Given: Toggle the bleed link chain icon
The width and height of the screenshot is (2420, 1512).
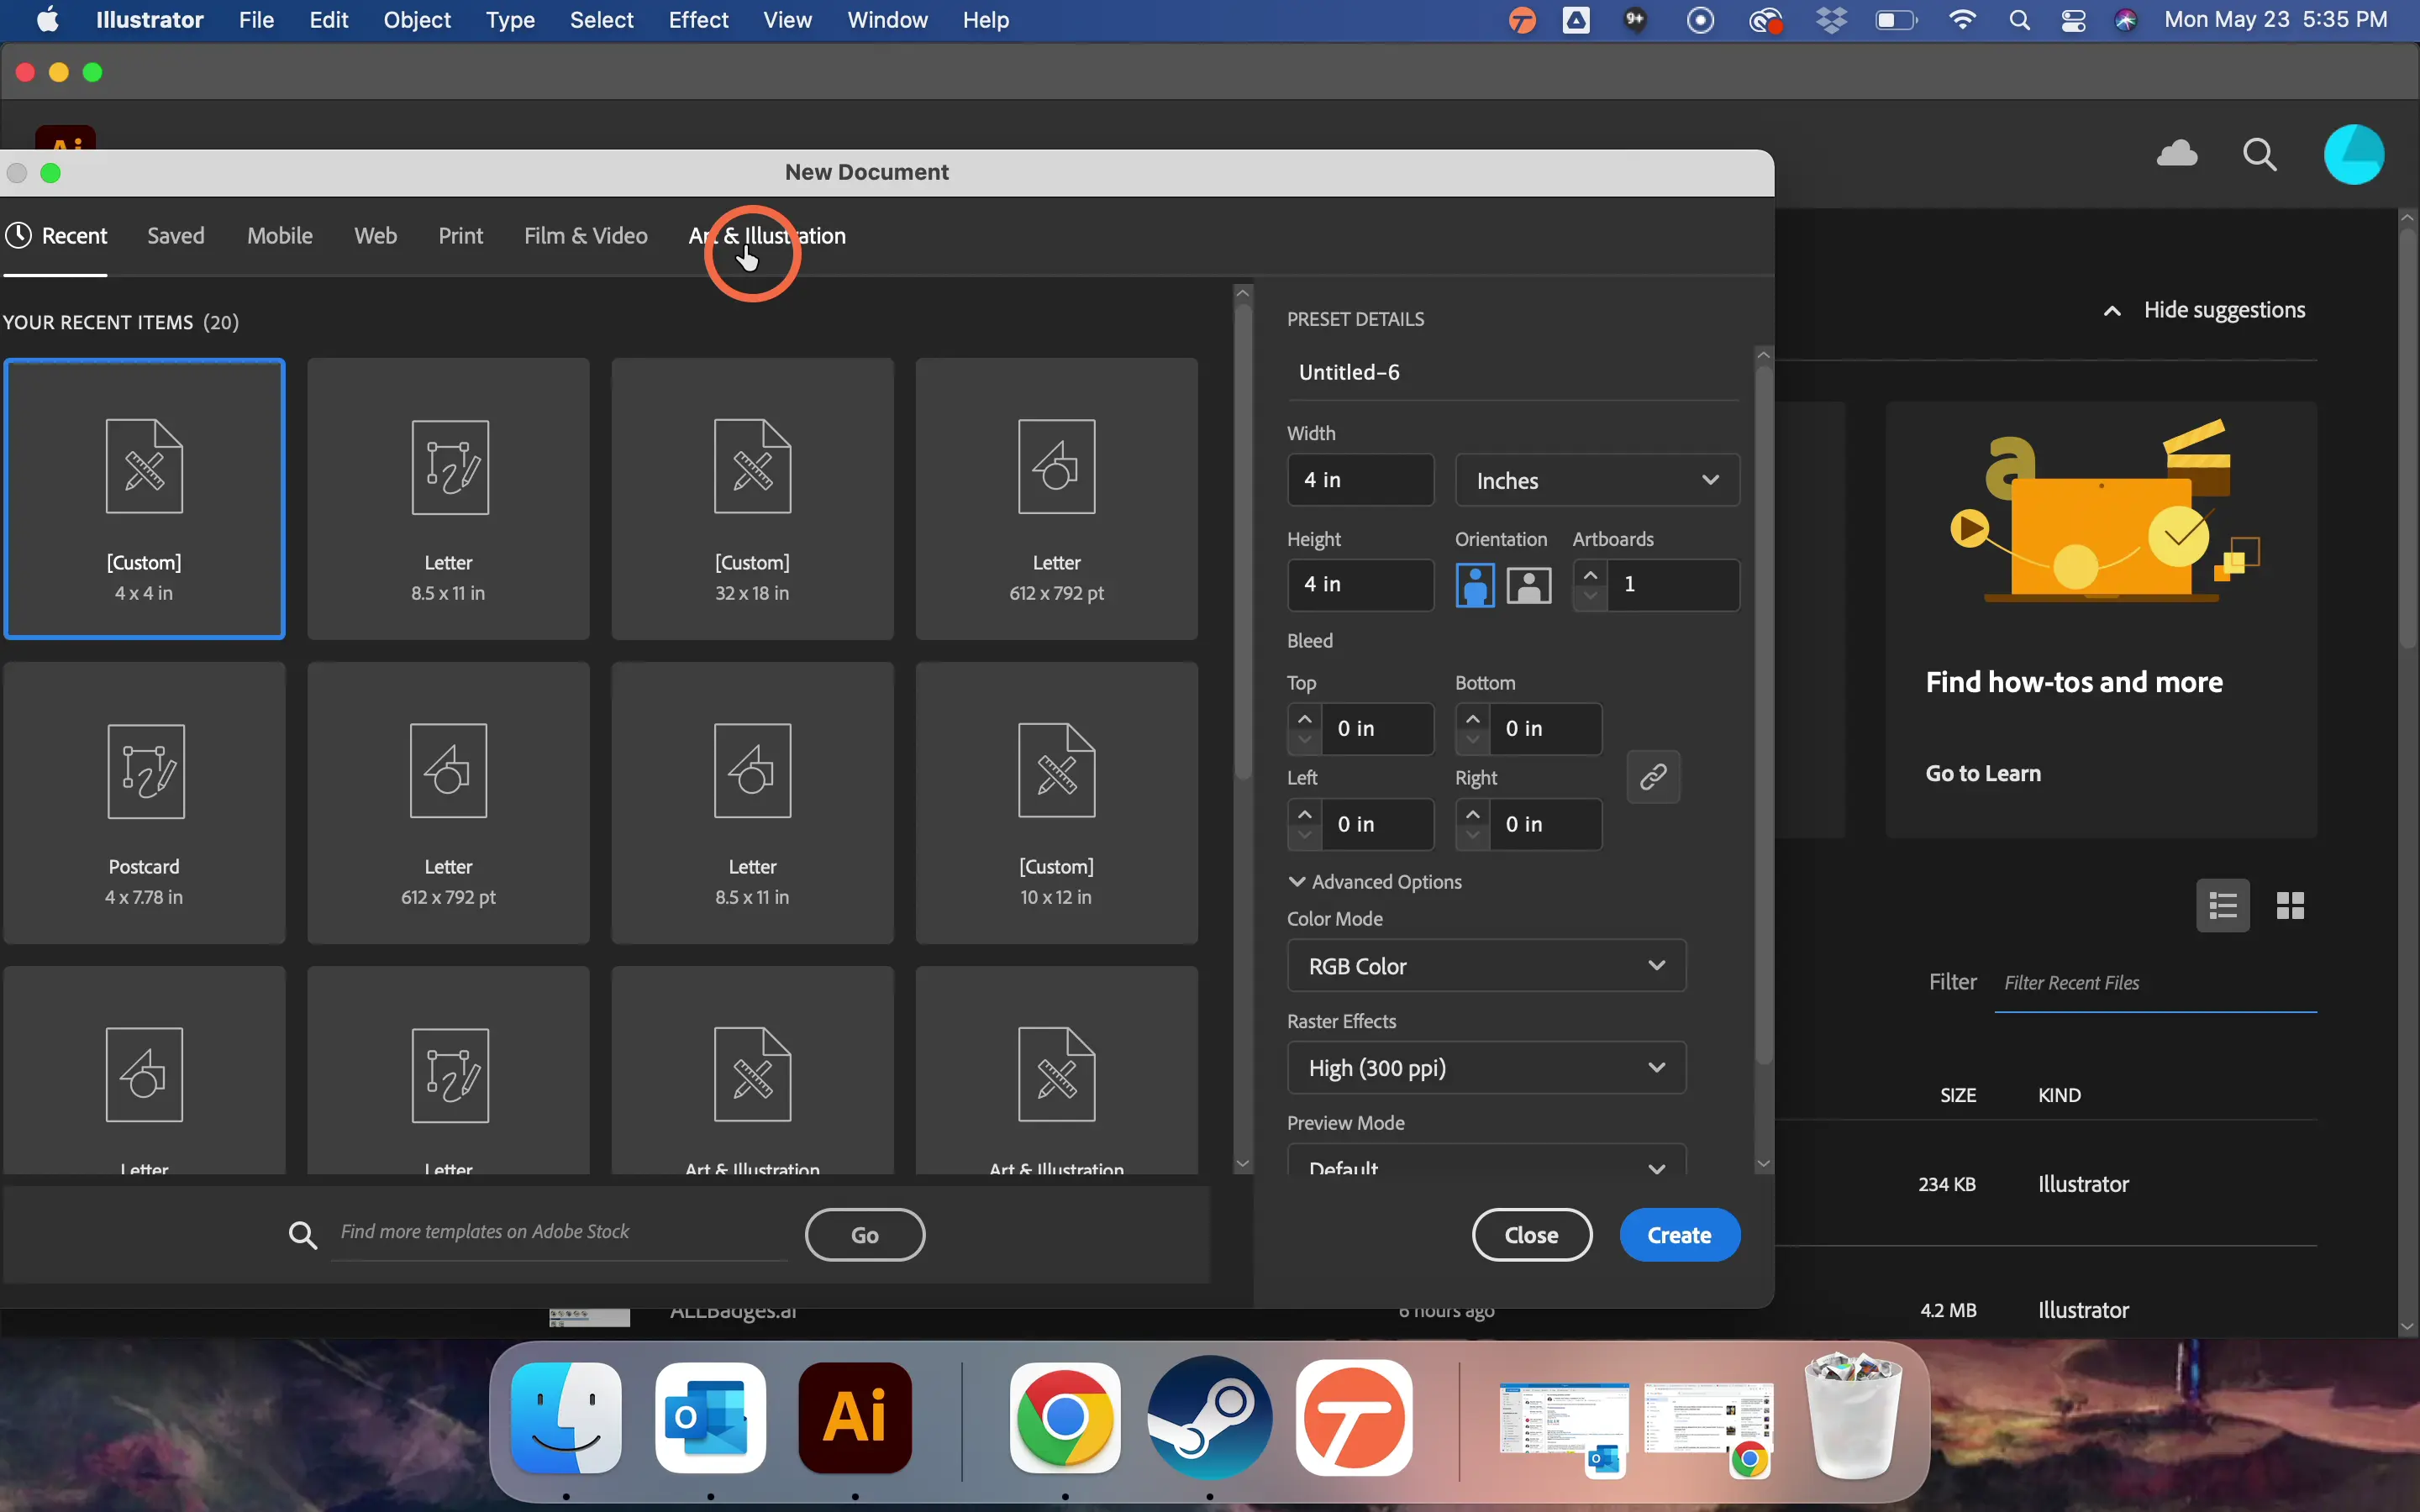Looking at the screenshot, I should (1653, 777).
